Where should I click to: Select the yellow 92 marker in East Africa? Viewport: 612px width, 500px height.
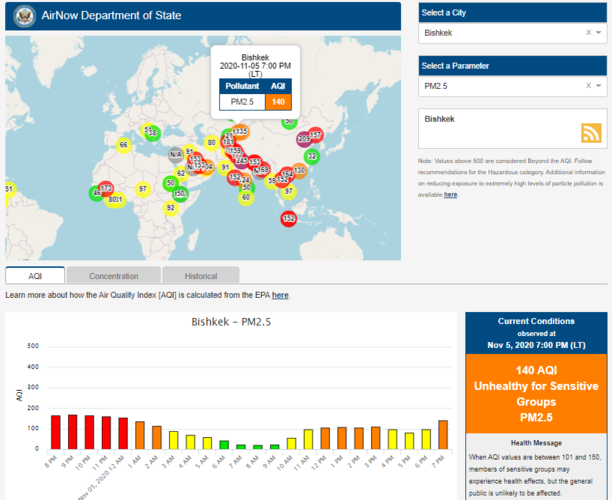170,207
